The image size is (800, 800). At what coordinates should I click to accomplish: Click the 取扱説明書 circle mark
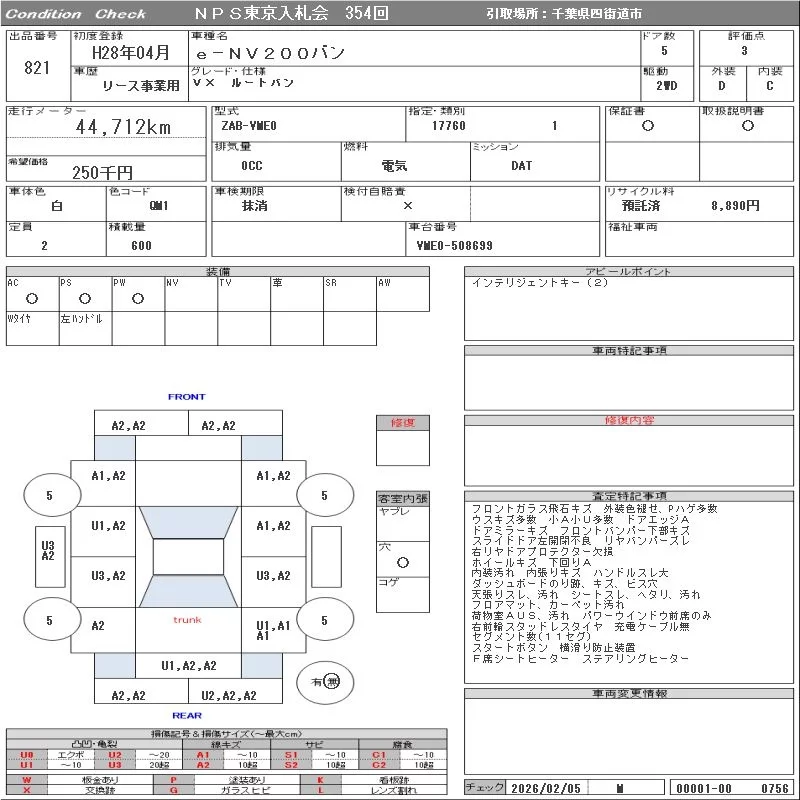point(747,127)
